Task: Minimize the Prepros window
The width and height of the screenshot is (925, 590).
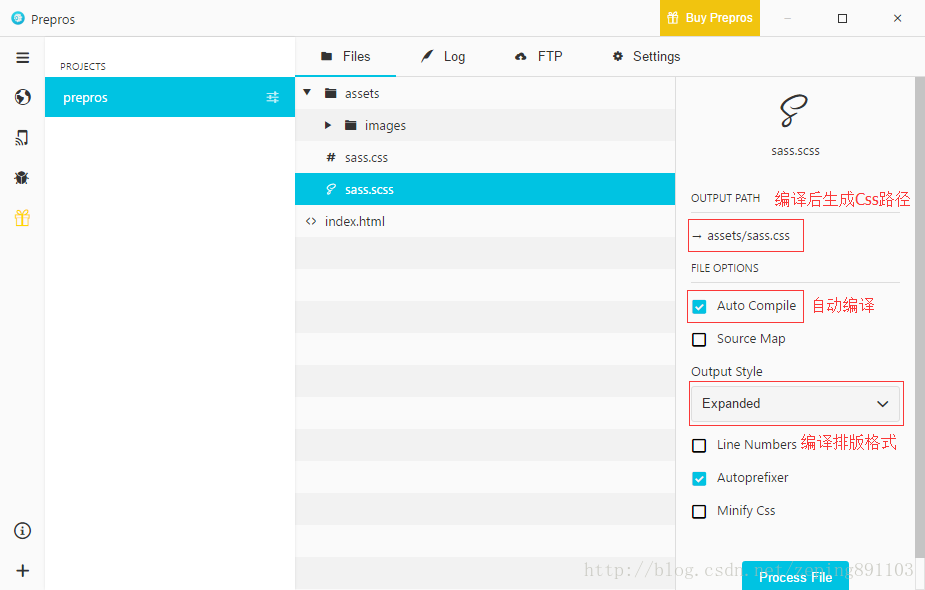Action: tap(788, 18)
